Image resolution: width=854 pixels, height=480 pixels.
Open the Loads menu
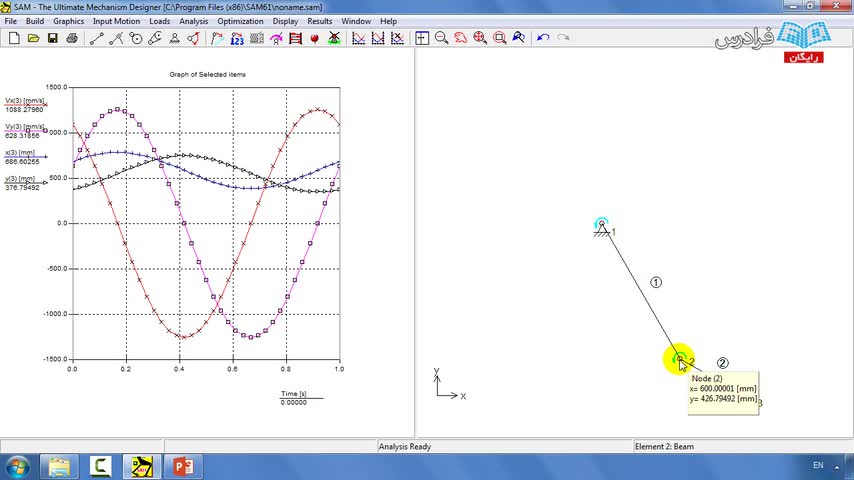pyautogui.click(x=160, y=21)
